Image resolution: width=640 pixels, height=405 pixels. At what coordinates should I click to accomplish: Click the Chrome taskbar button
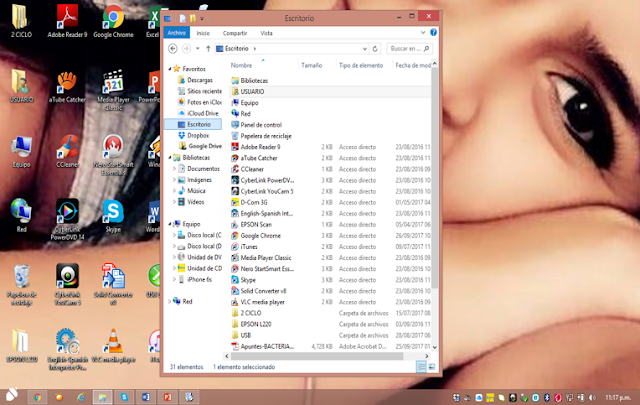coord(37,397)
